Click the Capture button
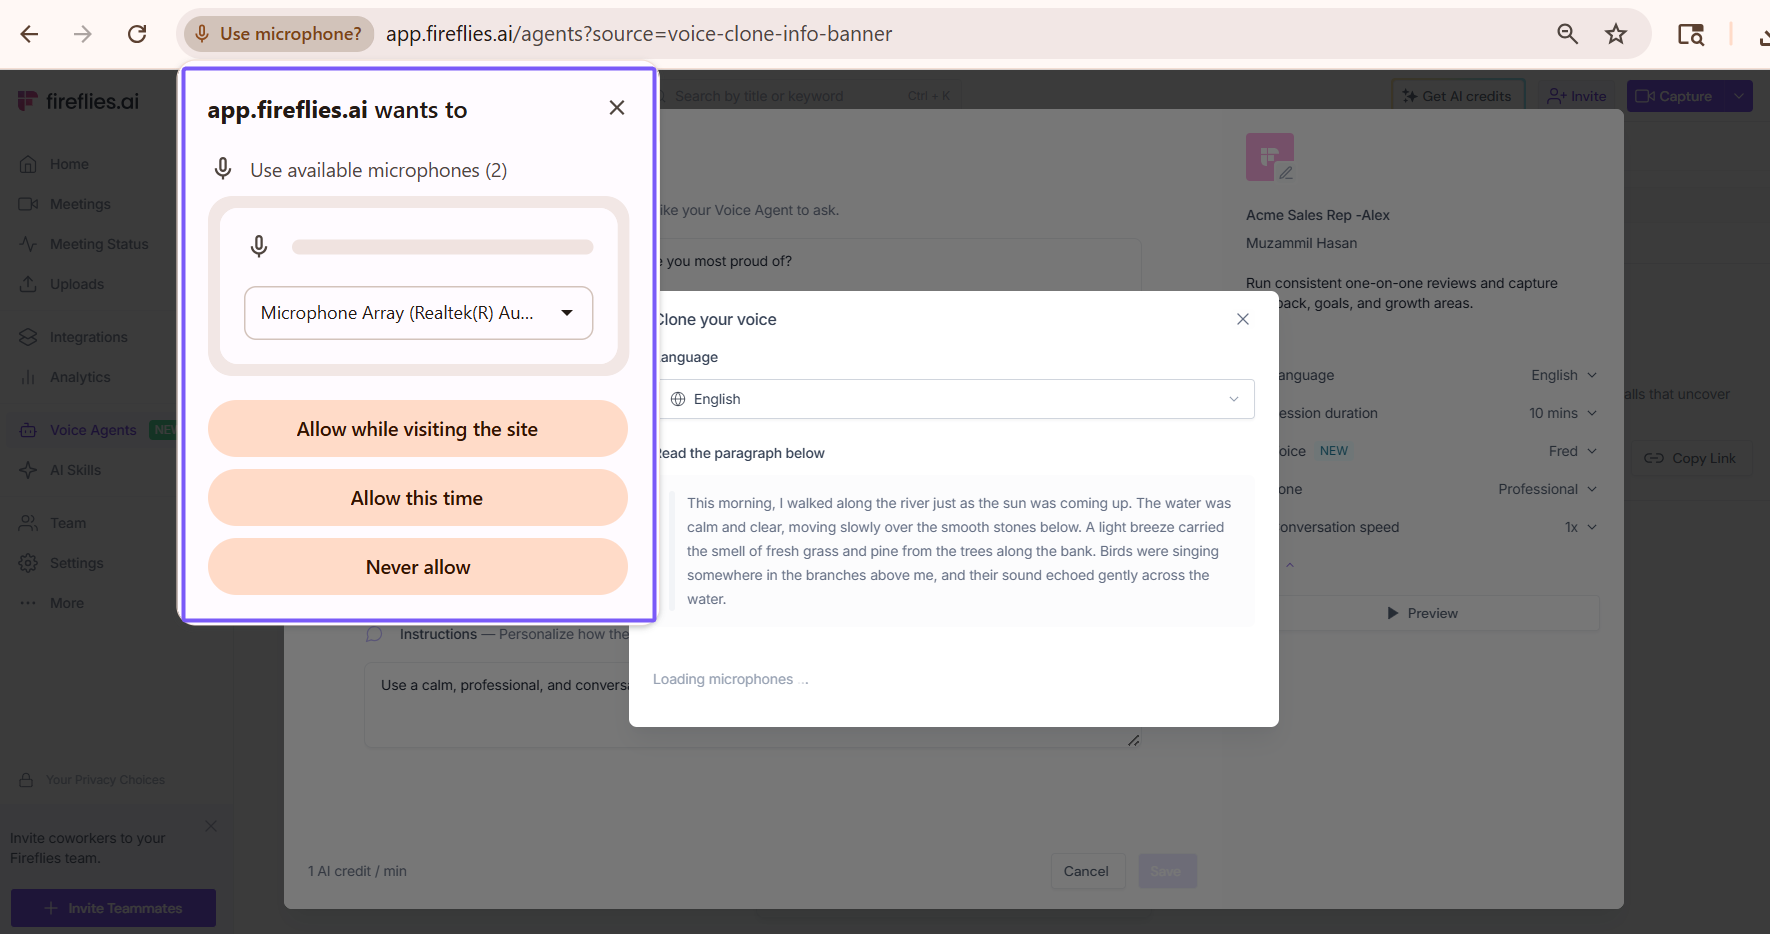The height and width of the screenshot is (934, 1770). pos(1676,96)
